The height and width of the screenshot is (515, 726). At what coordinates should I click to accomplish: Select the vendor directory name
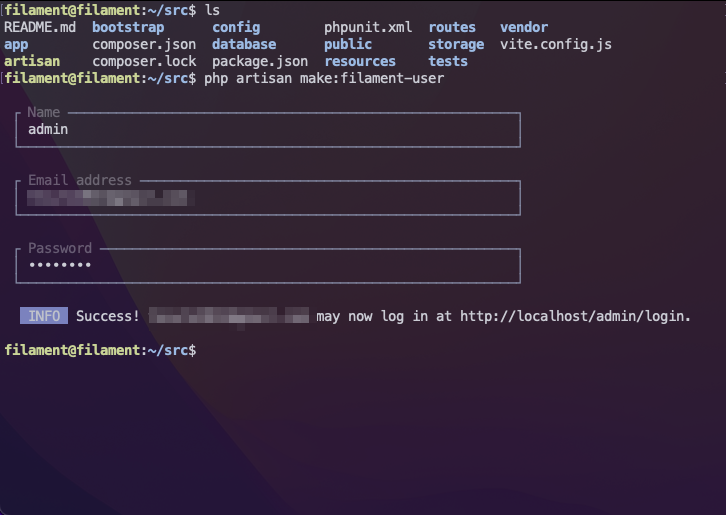click(524, 27)
